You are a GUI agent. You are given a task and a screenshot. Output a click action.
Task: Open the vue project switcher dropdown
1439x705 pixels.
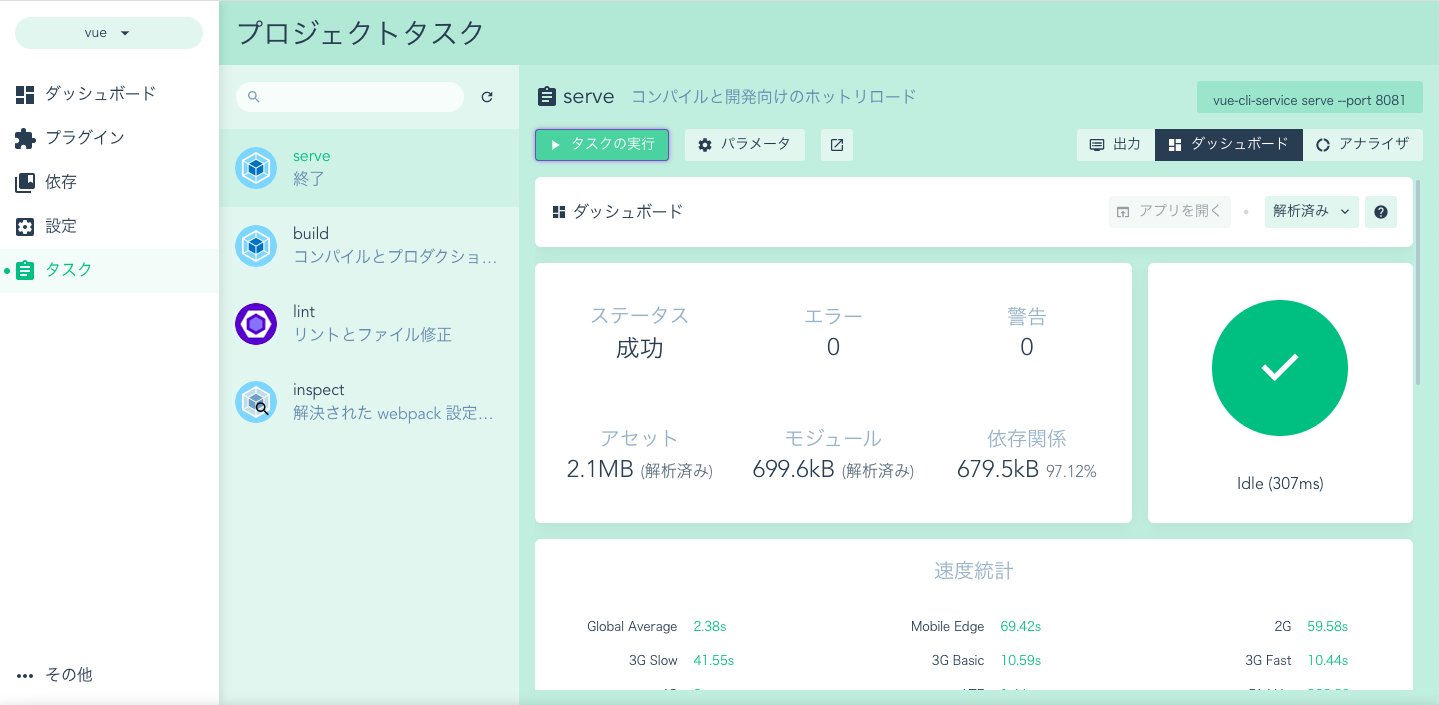[107, 32]
